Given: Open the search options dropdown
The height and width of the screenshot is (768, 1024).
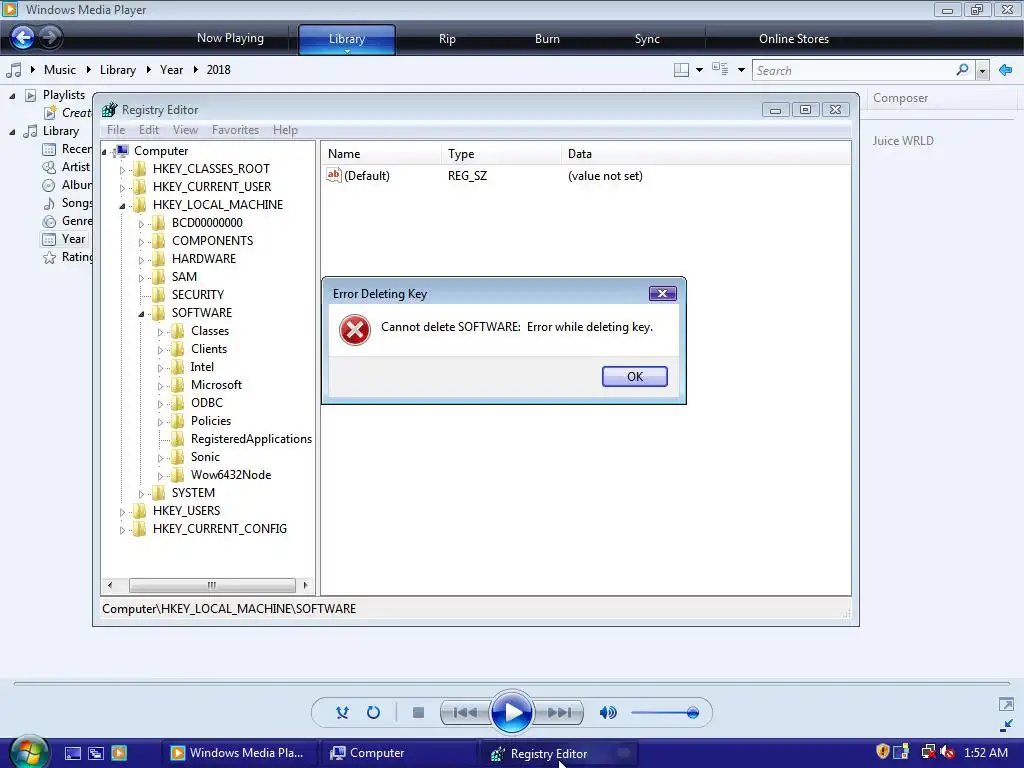Looking at the screenshot, I should point(982,71).
